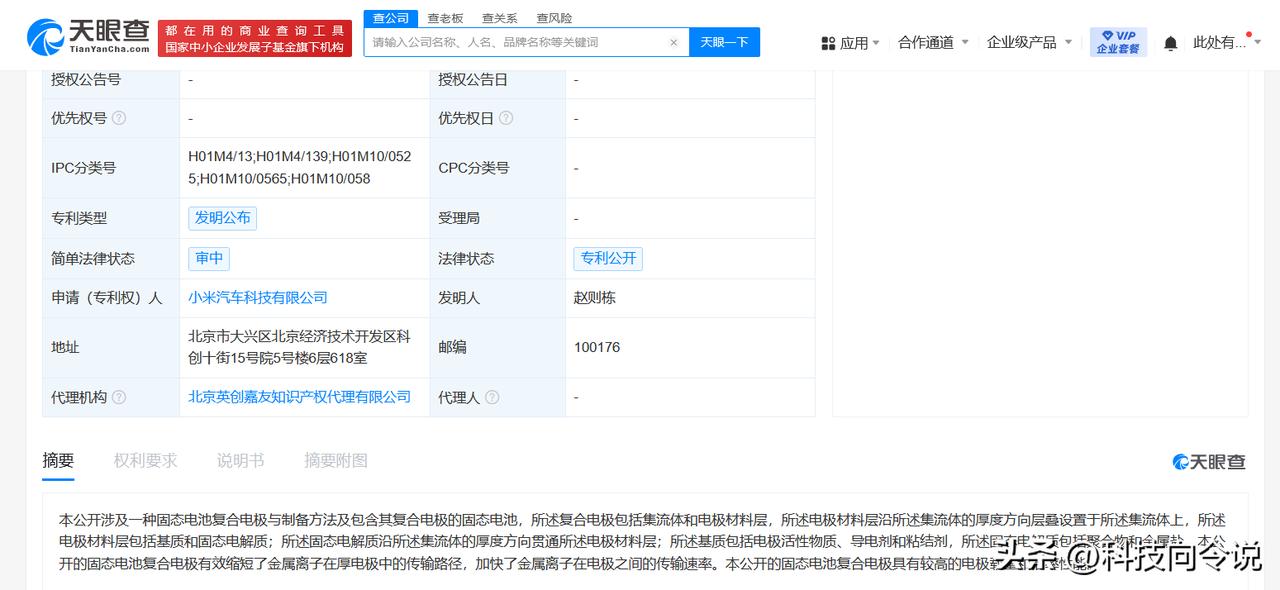Open the VIP 企业套餐 badge
This screenshot has width=1280, height=590.
[x=1118, y=42]
